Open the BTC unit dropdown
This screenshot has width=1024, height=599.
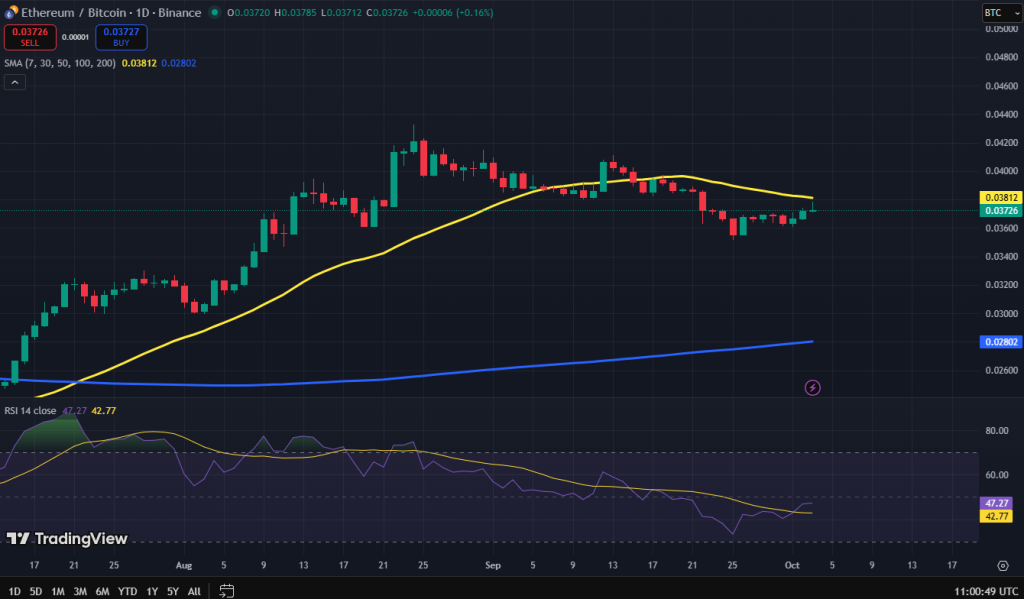pyautogui.click(x=1002, y=12)
